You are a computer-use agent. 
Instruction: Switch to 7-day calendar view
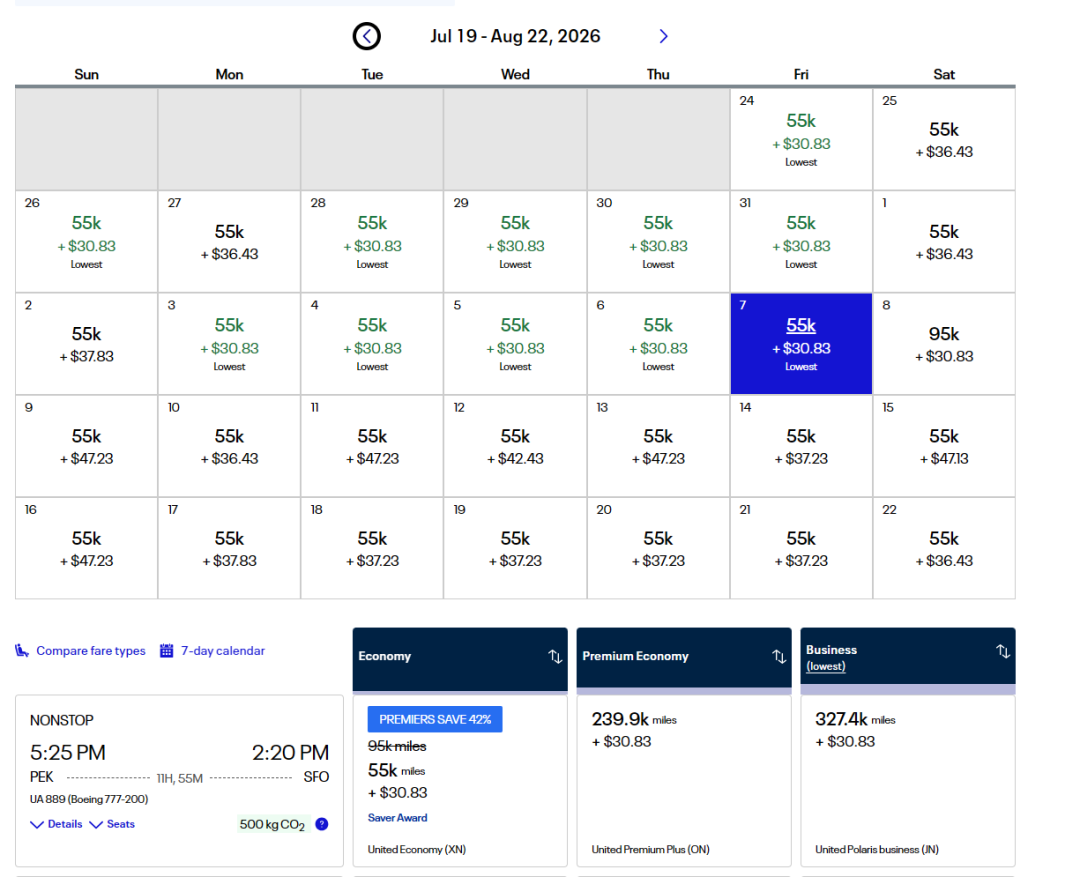coord(222,651)
